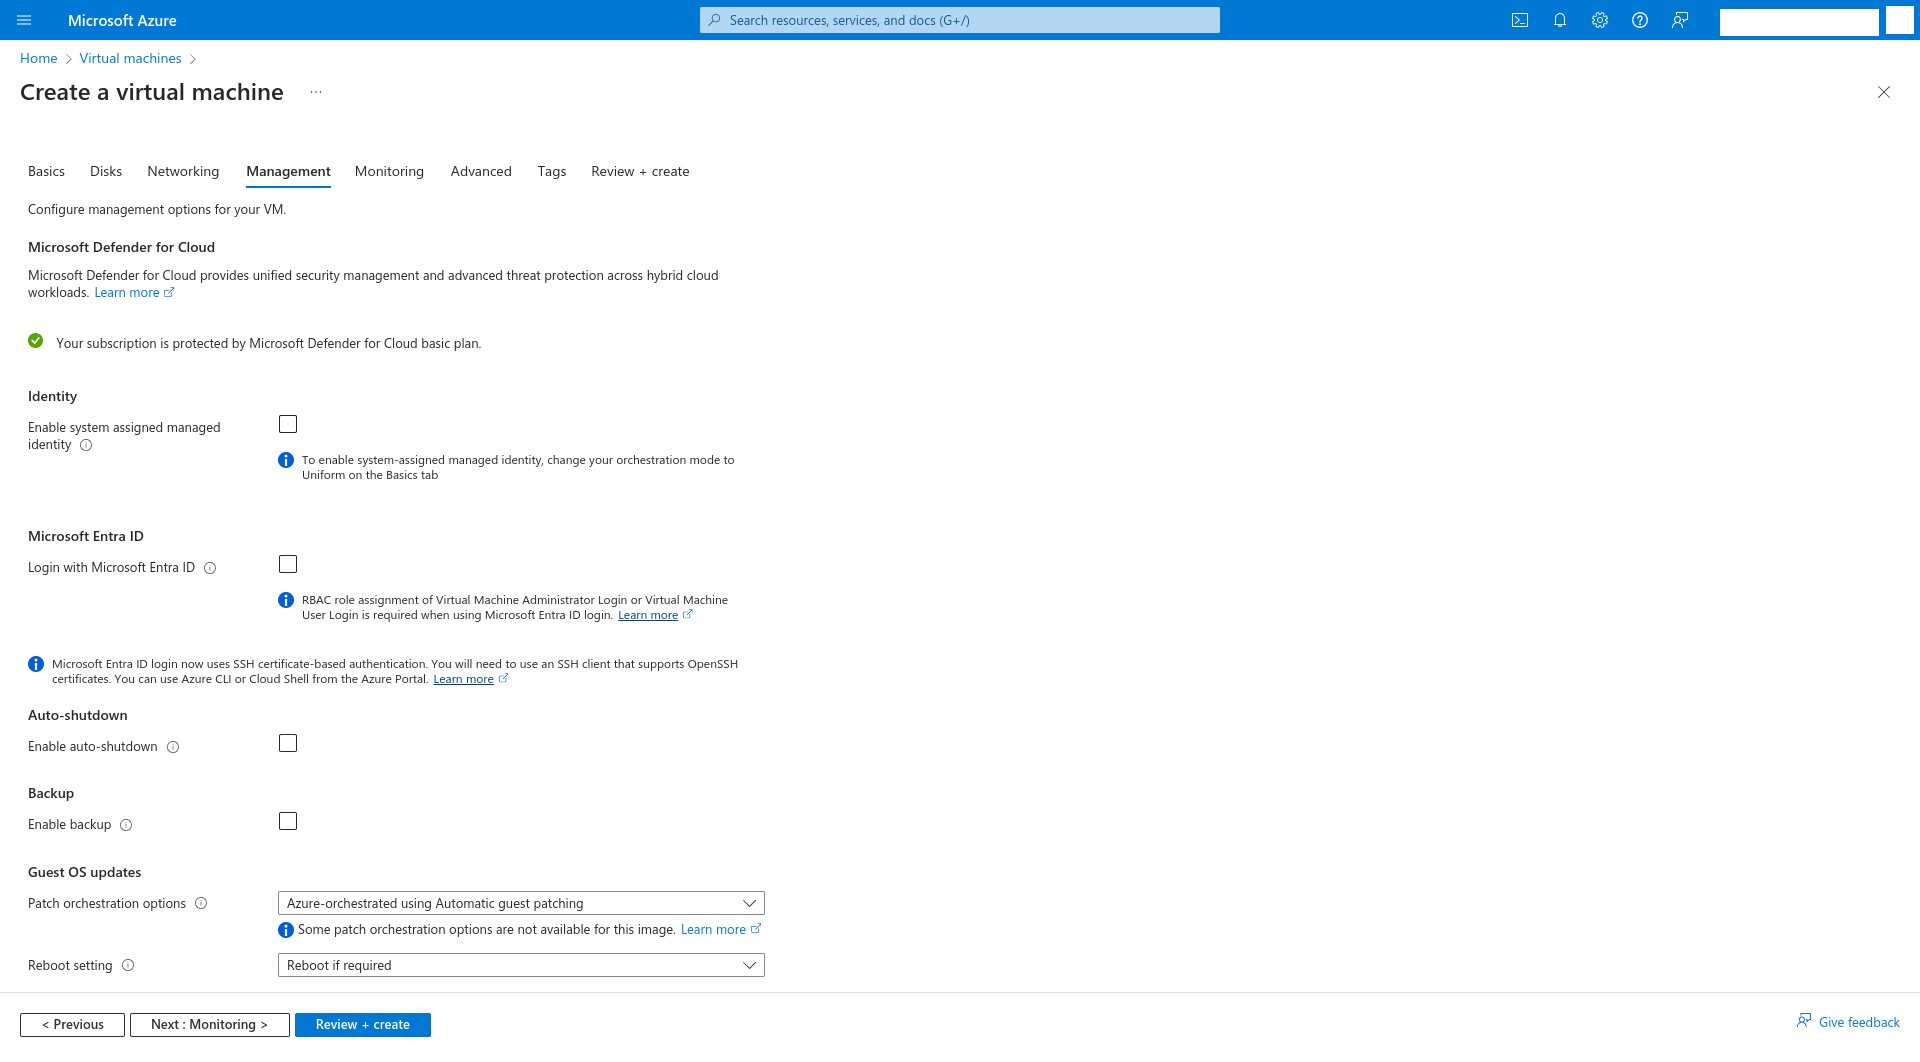Click the chevron after Virtual machines breadcrumb
Viewport: 1920px width, 1062px height.
click(x=193, y=59)
